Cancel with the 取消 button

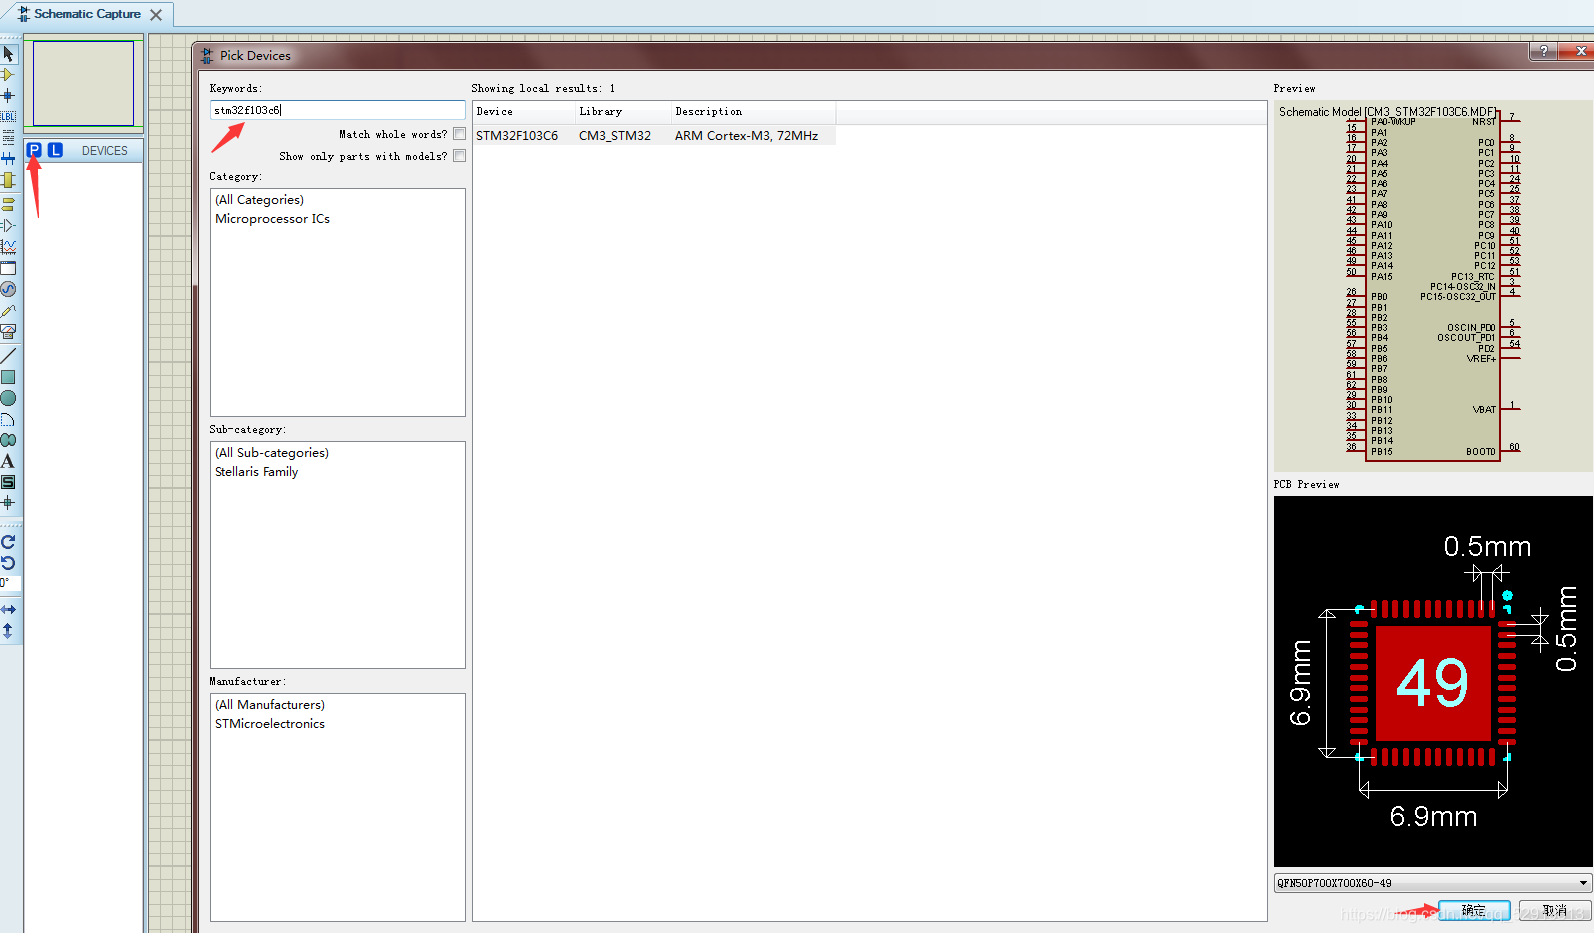(x=1554, y=911)
